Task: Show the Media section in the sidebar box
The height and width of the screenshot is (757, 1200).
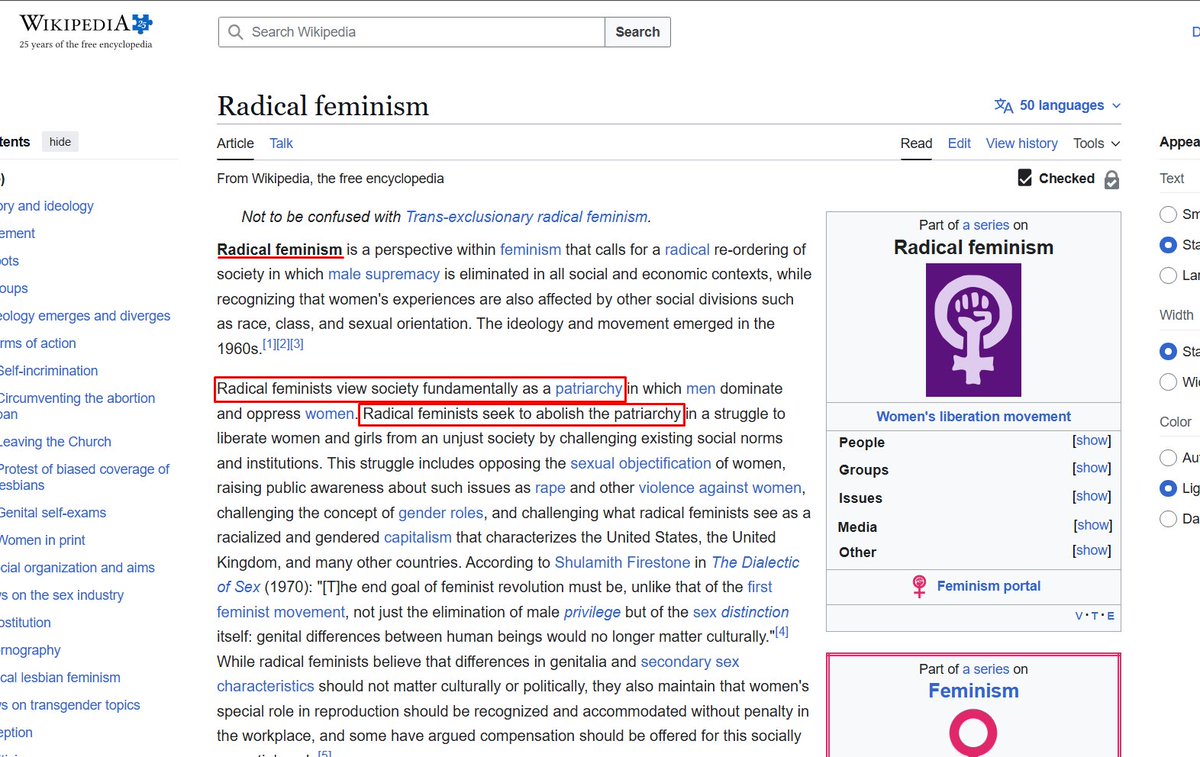Action: click(x=1092, y=524)
